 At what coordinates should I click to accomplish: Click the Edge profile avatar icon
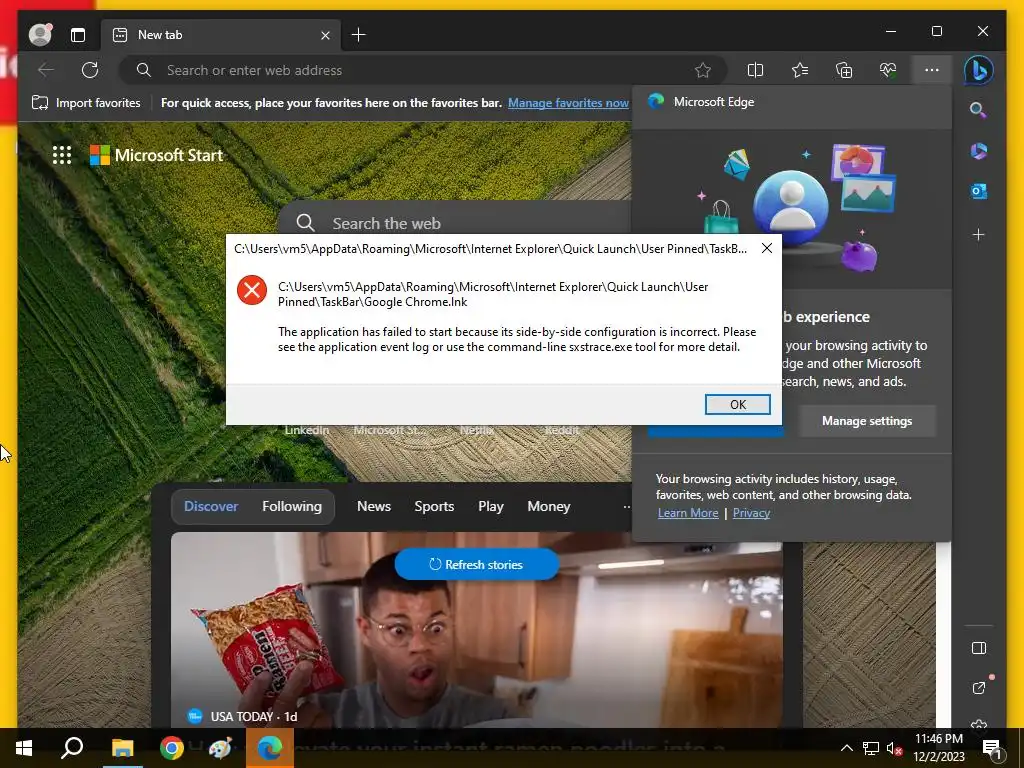40,35
